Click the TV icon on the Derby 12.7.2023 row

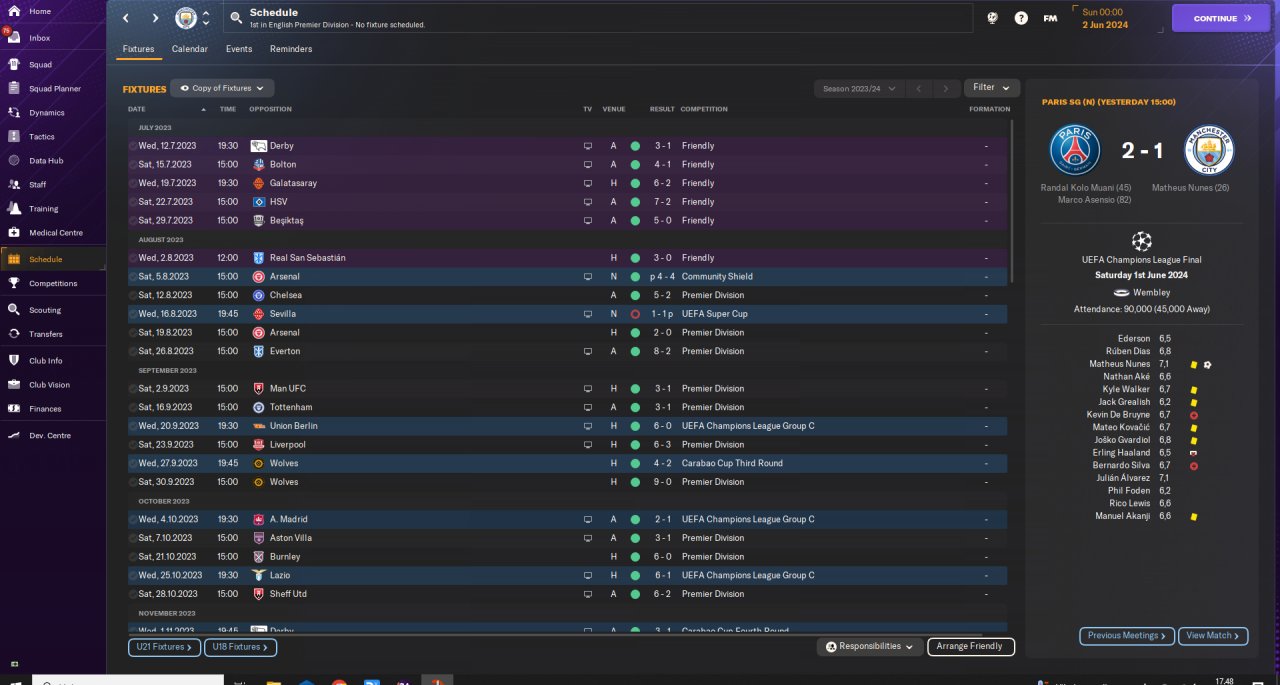click(x=588, y=146)
